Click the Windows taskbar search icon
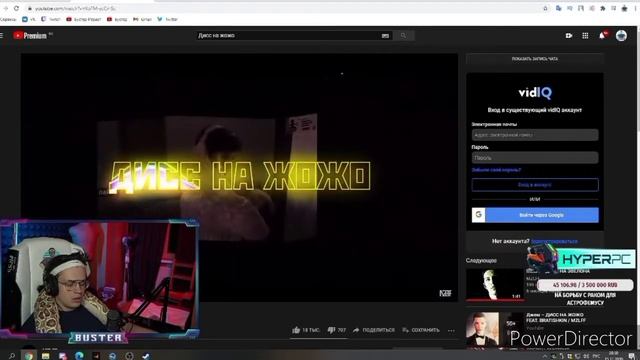This screenshot has height=360, width=640. (x=12, y=356)
